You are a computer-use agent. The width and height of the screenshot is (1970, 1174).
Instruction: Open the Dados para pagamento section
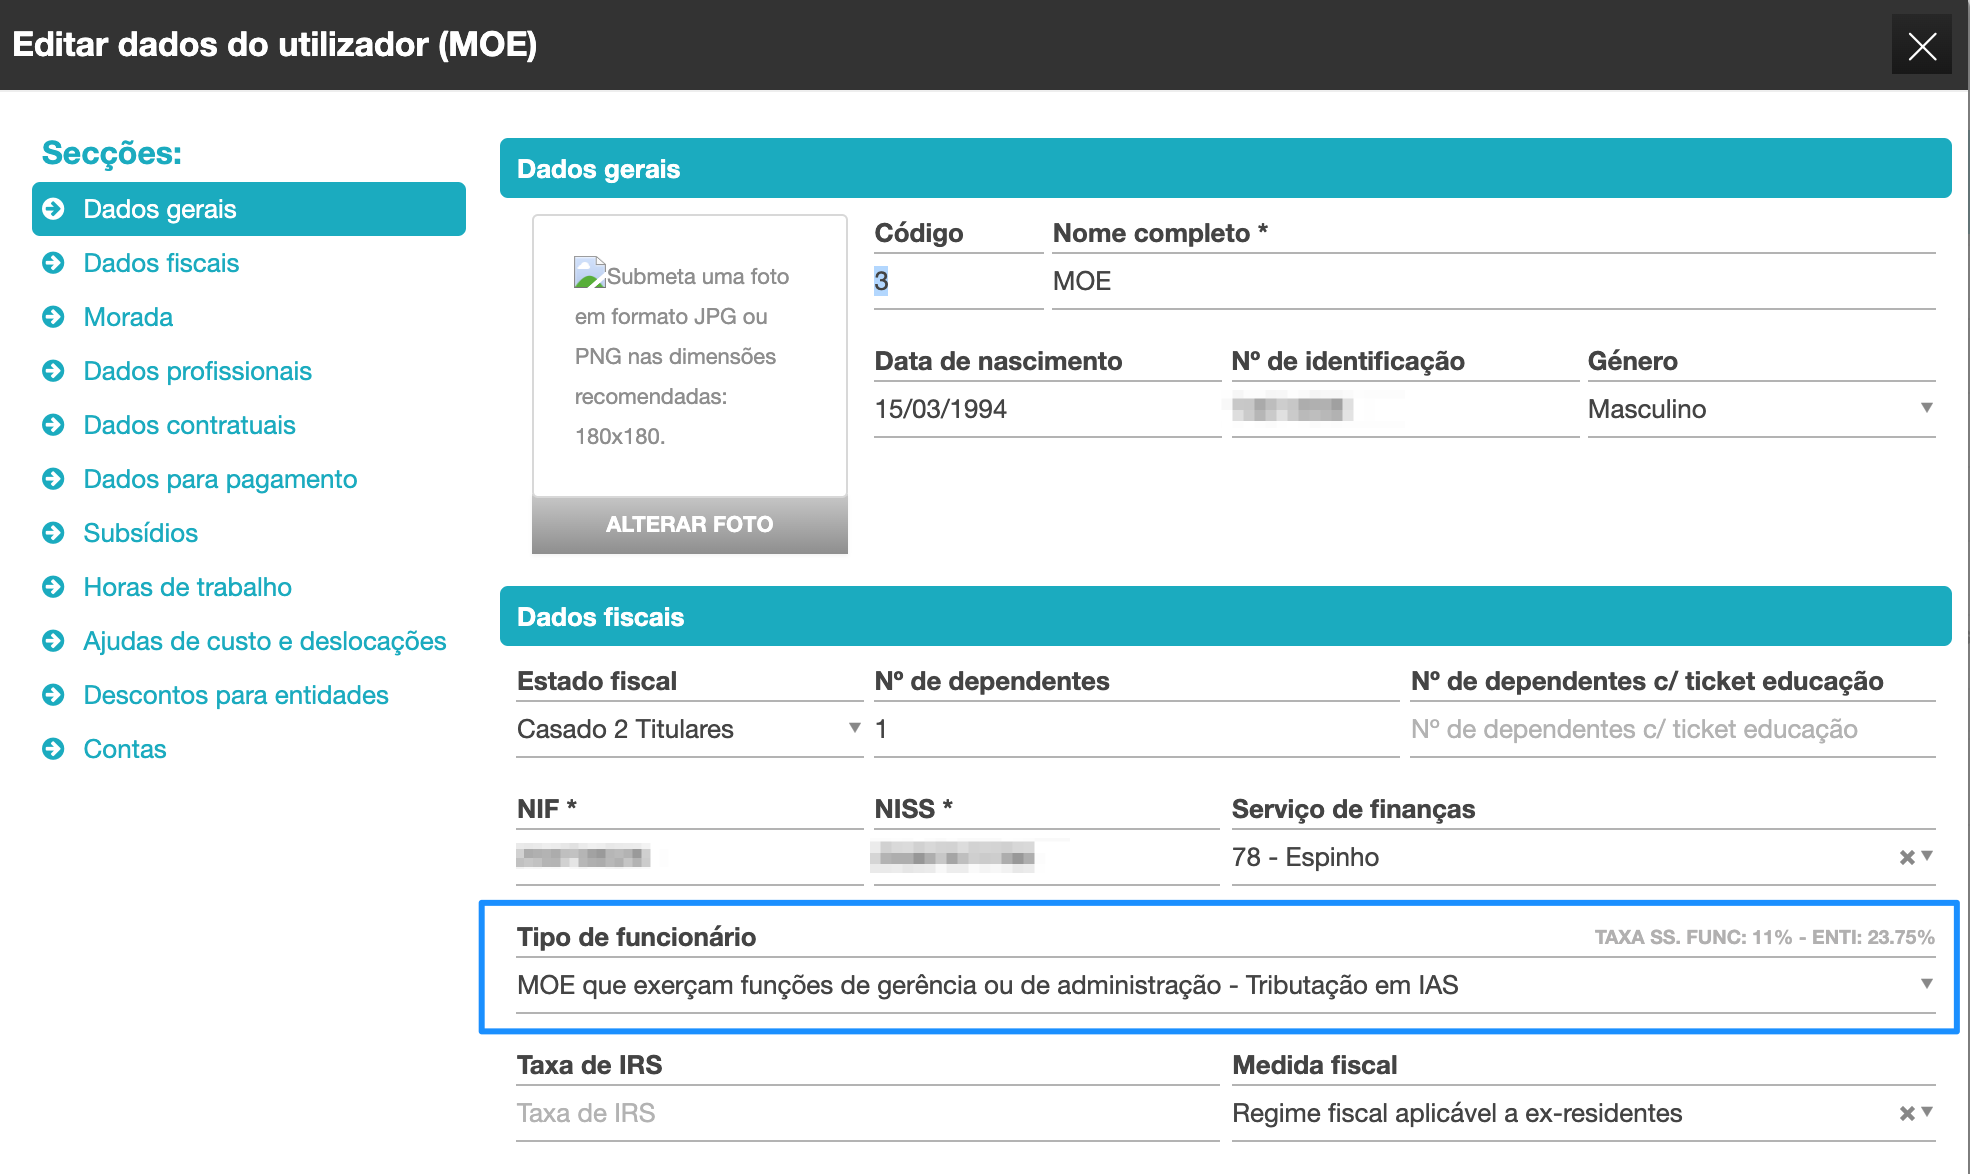pyautogui.click(x=219, y=479)
